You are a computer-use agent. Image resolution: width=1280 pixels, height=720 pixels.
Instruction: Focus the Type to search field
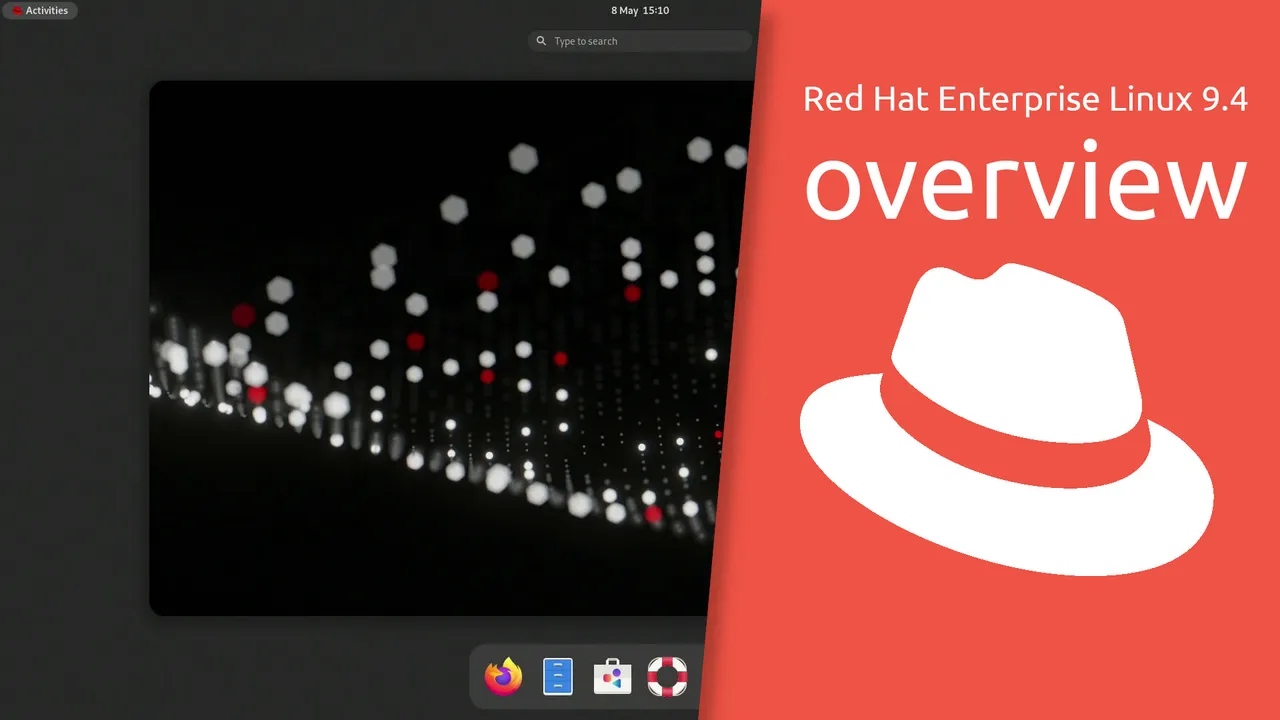(640, 41)
